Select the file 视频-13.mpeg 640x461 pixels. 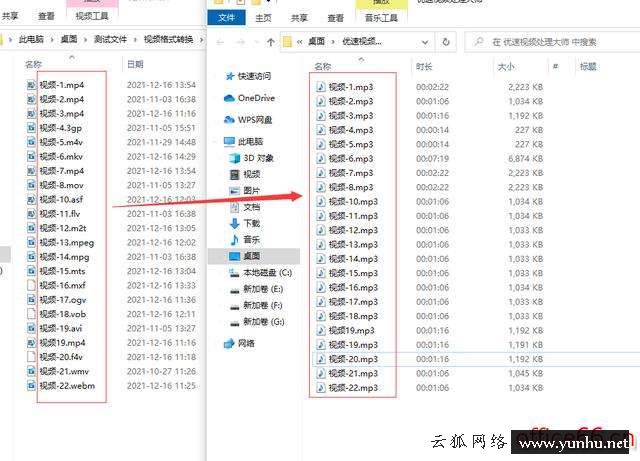[67, 243]
